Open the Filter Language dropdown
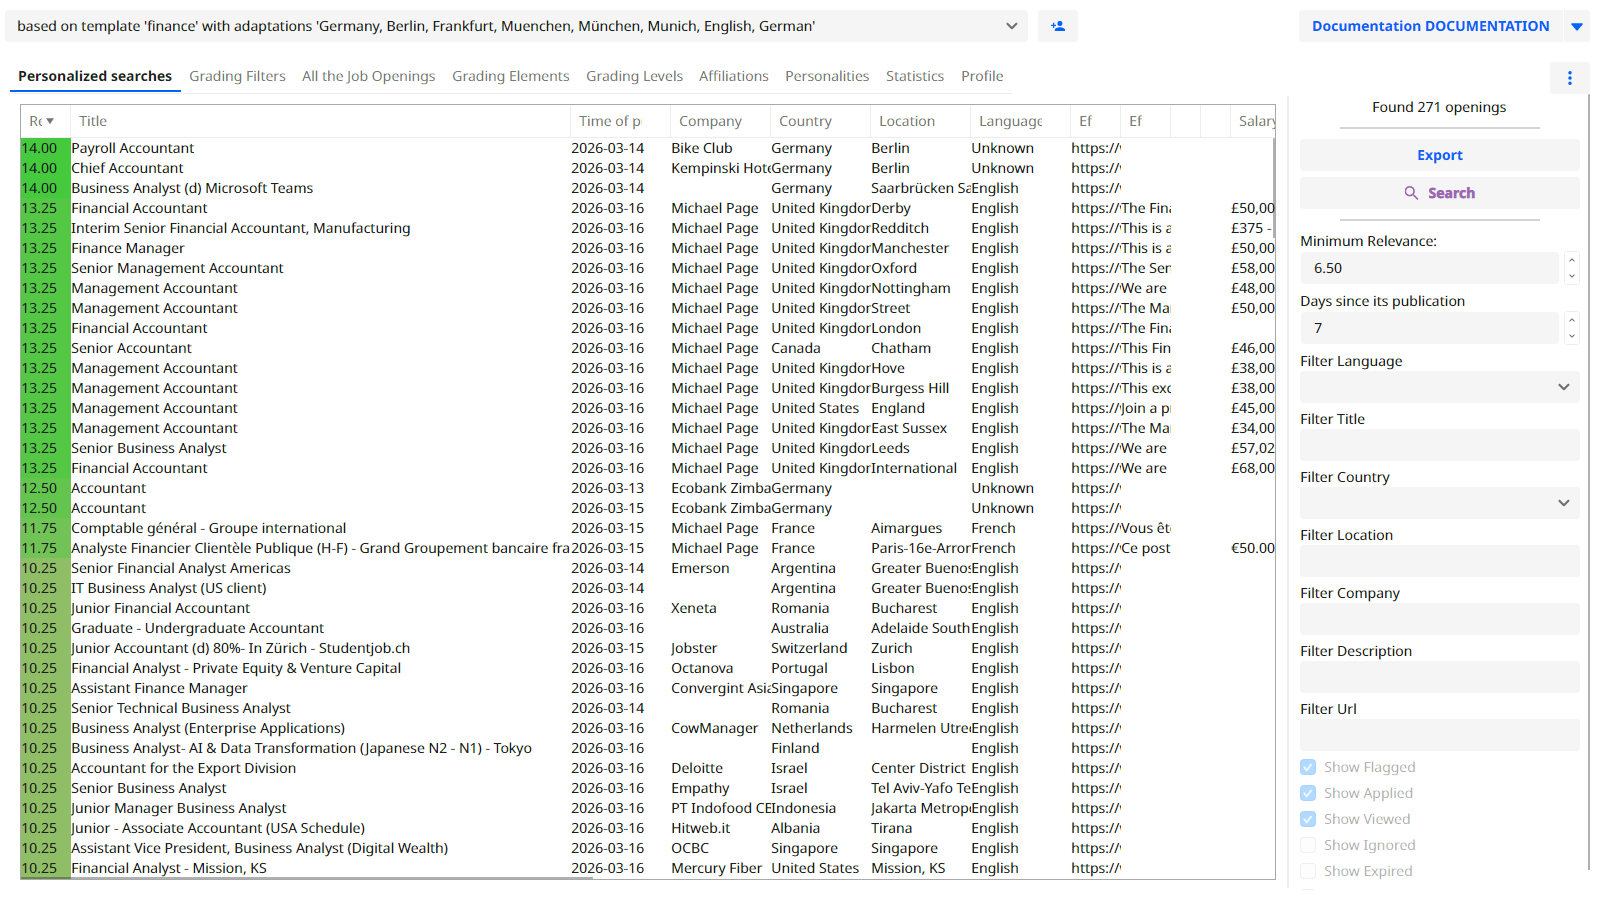This screenshot has width=1600, height=900. 1563,386
